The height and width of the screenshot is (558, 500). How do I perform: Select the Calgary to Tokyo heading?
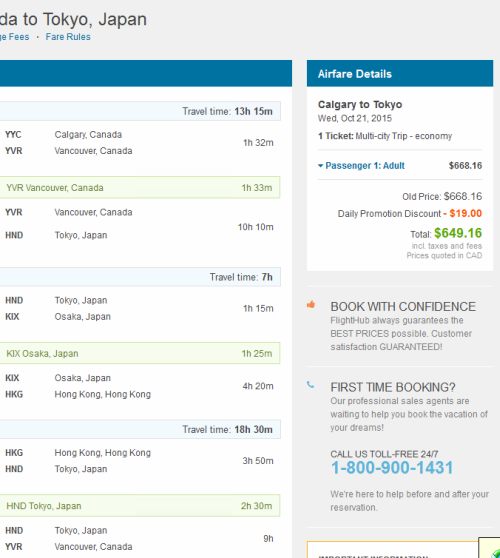(360, 104)
